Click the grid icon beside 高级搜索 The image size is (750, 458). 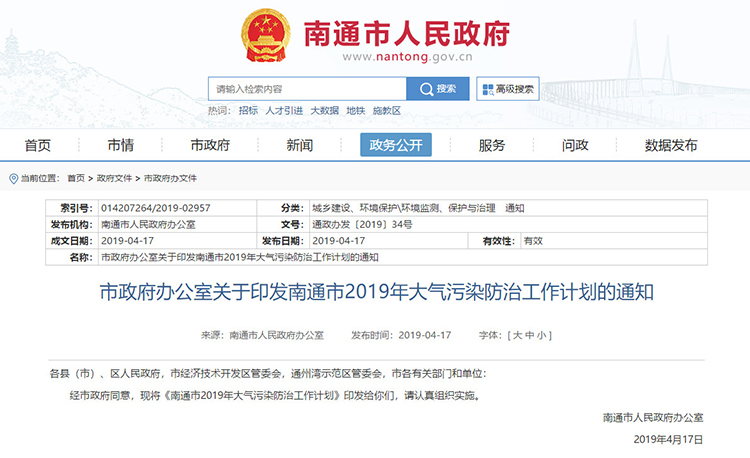(x=487, y=89)
